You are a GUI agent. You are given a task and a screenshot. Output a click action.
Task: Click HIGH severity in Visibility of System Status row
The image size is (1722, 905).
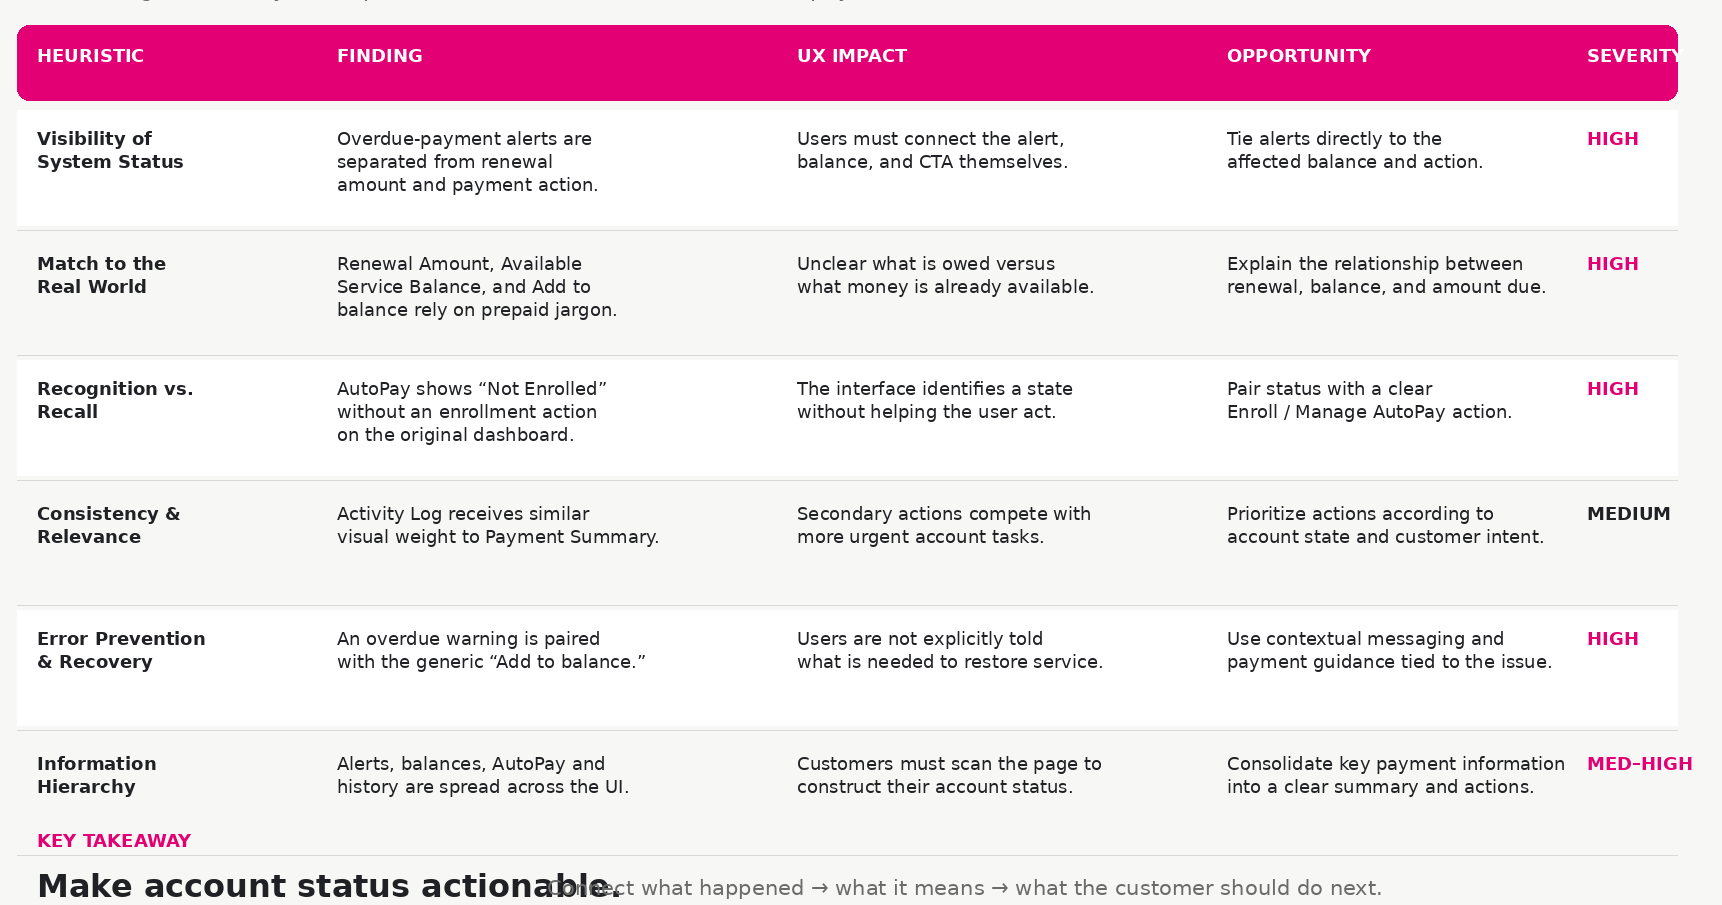coord(1612,139)
